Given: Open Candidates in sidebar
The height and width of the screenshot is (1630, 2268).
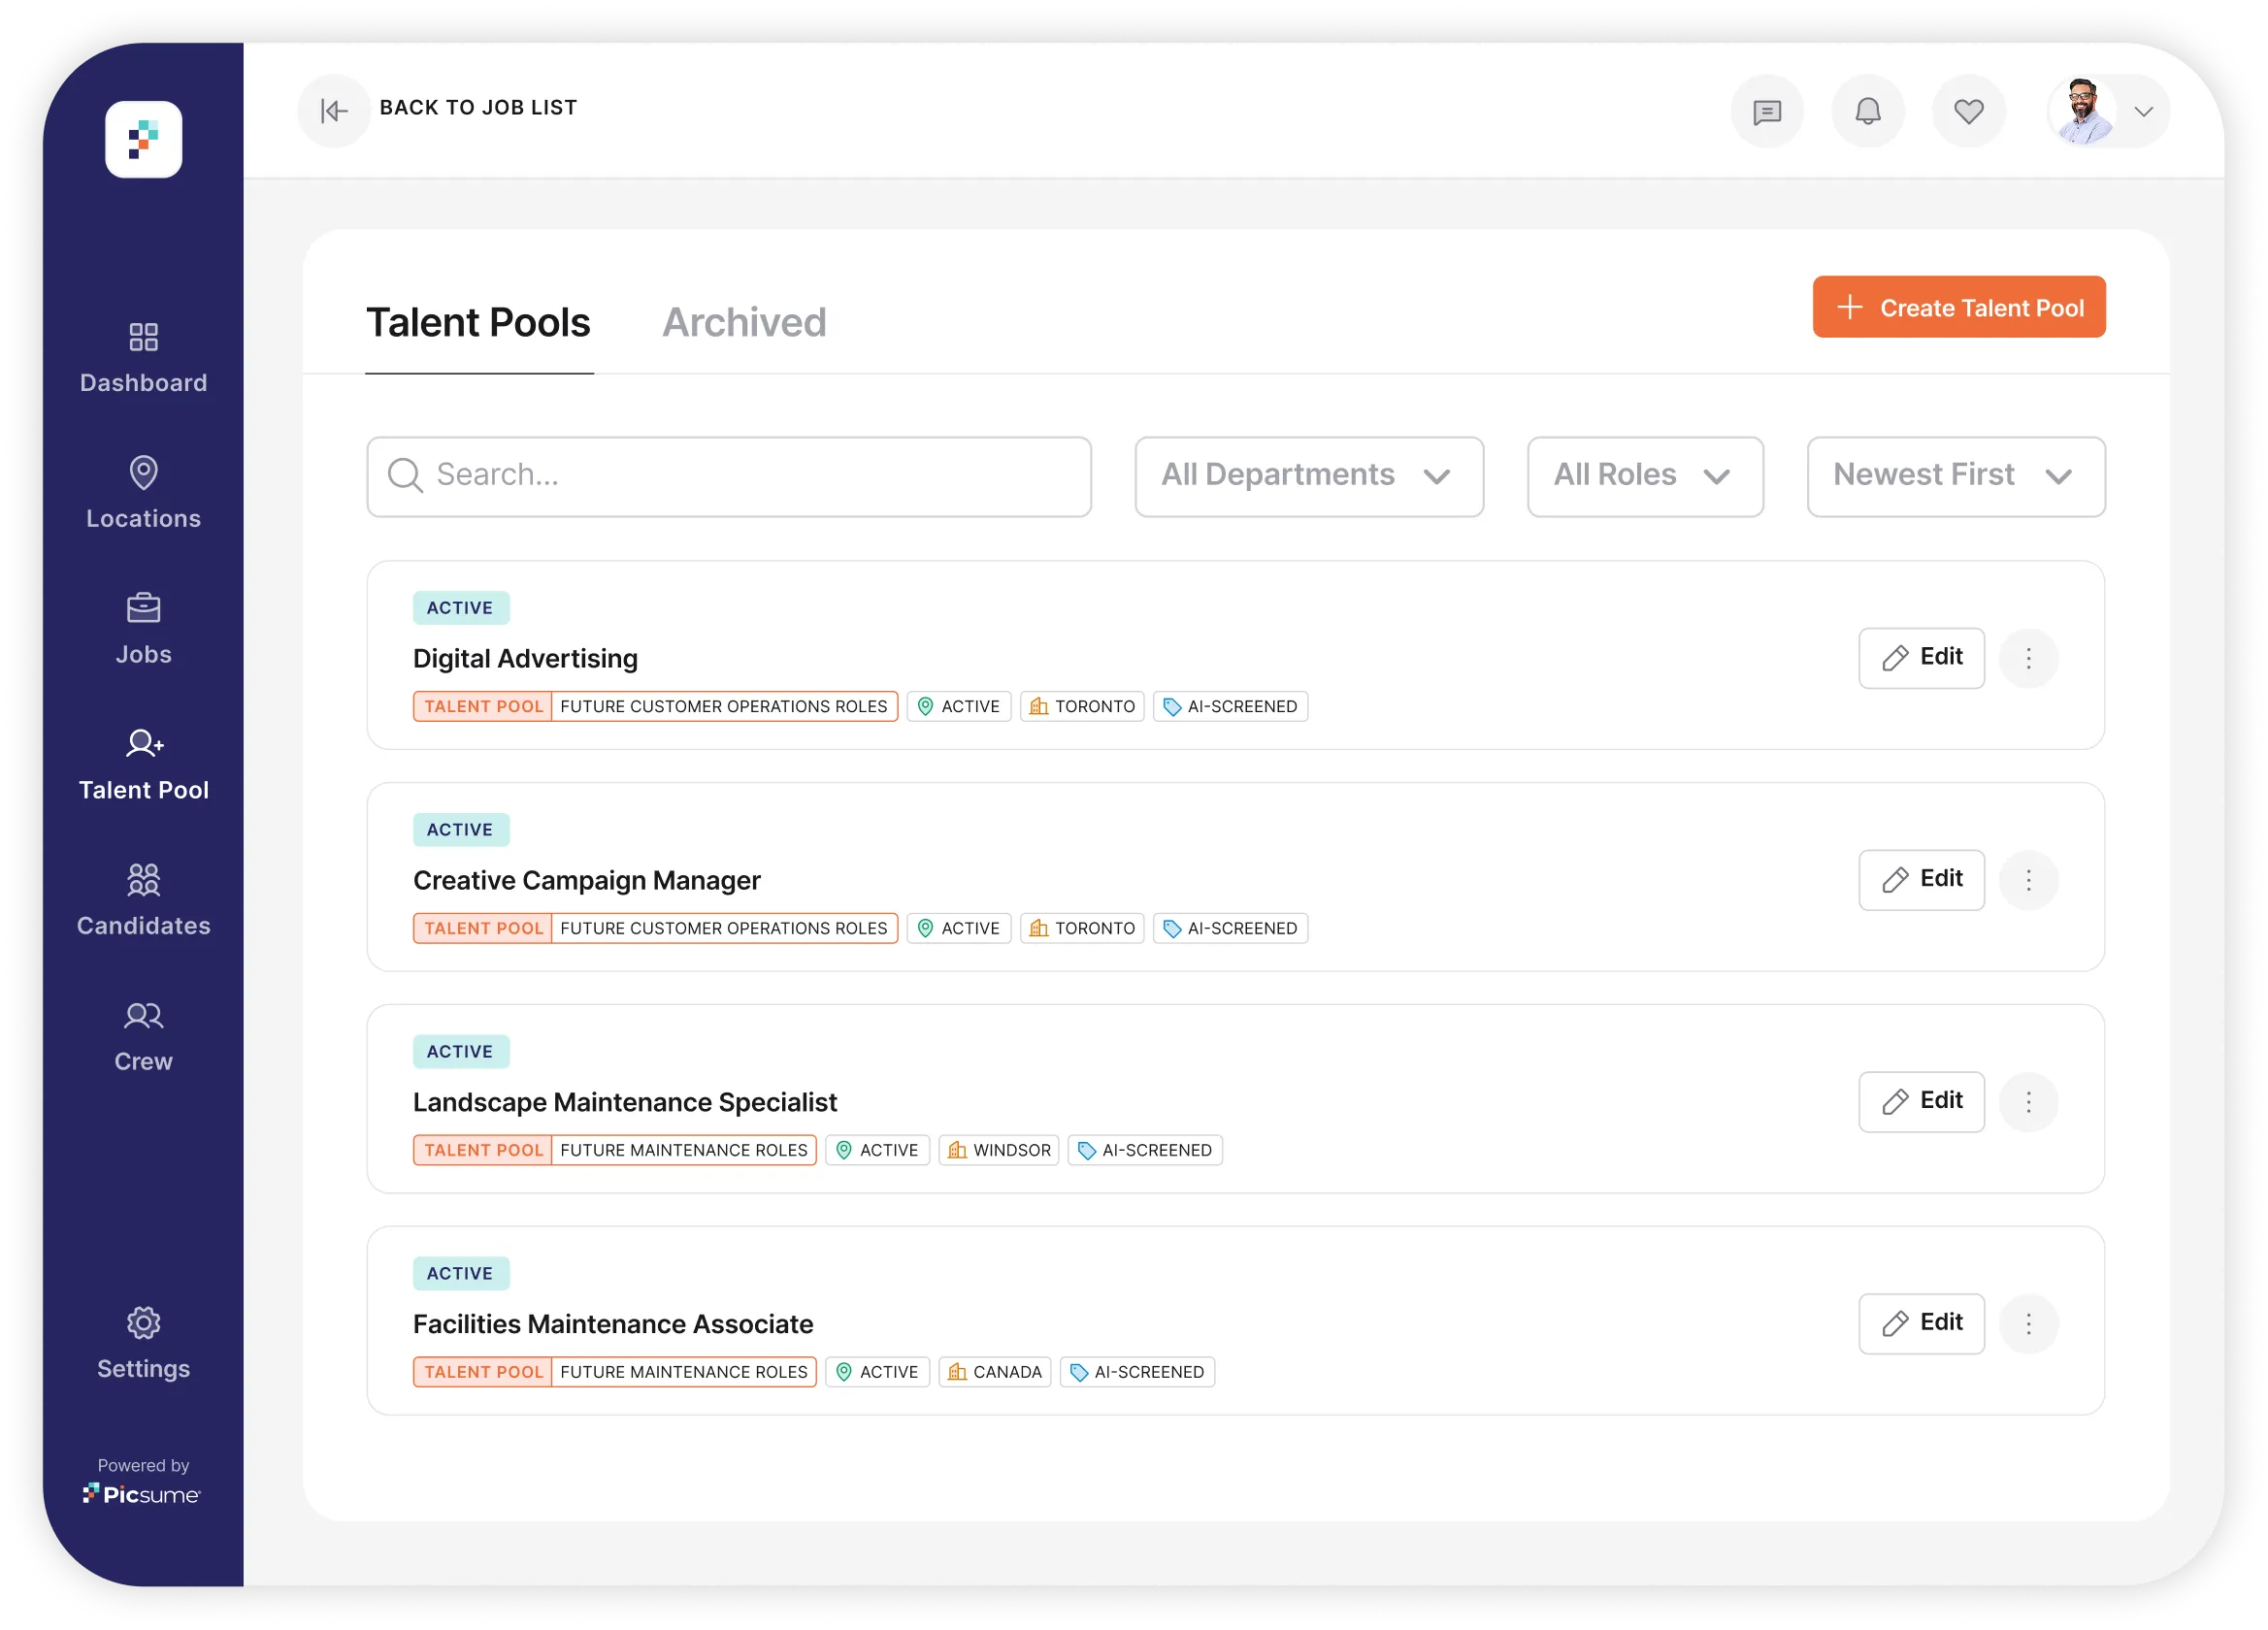Looking at the screenshot, I should (143, 900).
